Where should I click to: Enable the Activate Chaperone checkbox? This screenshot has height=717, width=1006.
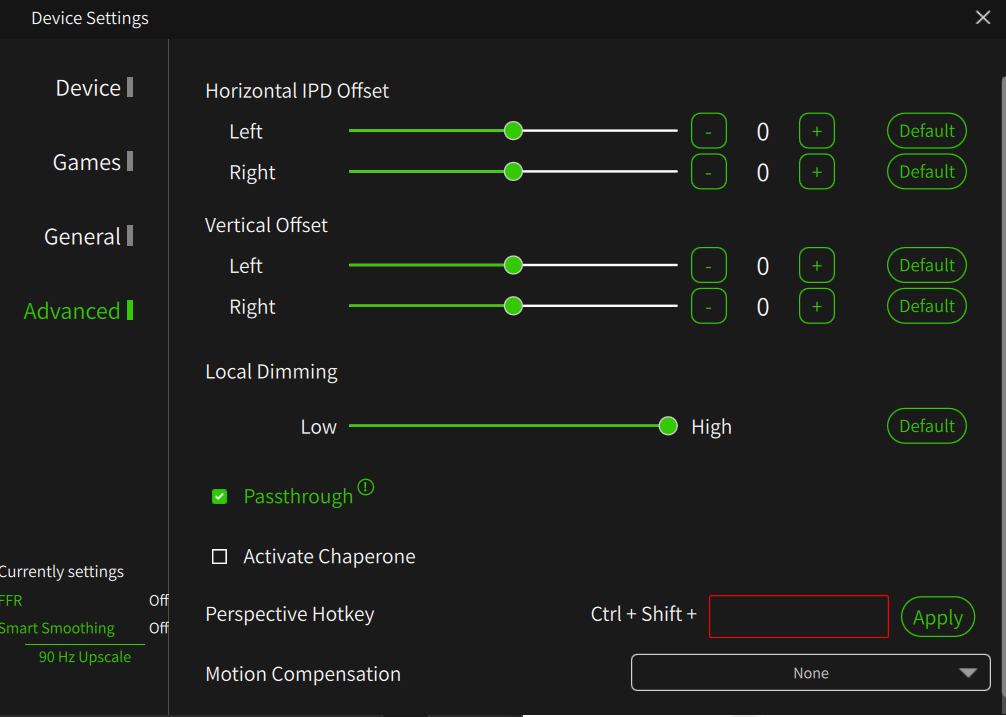click(x=220, y=556)
